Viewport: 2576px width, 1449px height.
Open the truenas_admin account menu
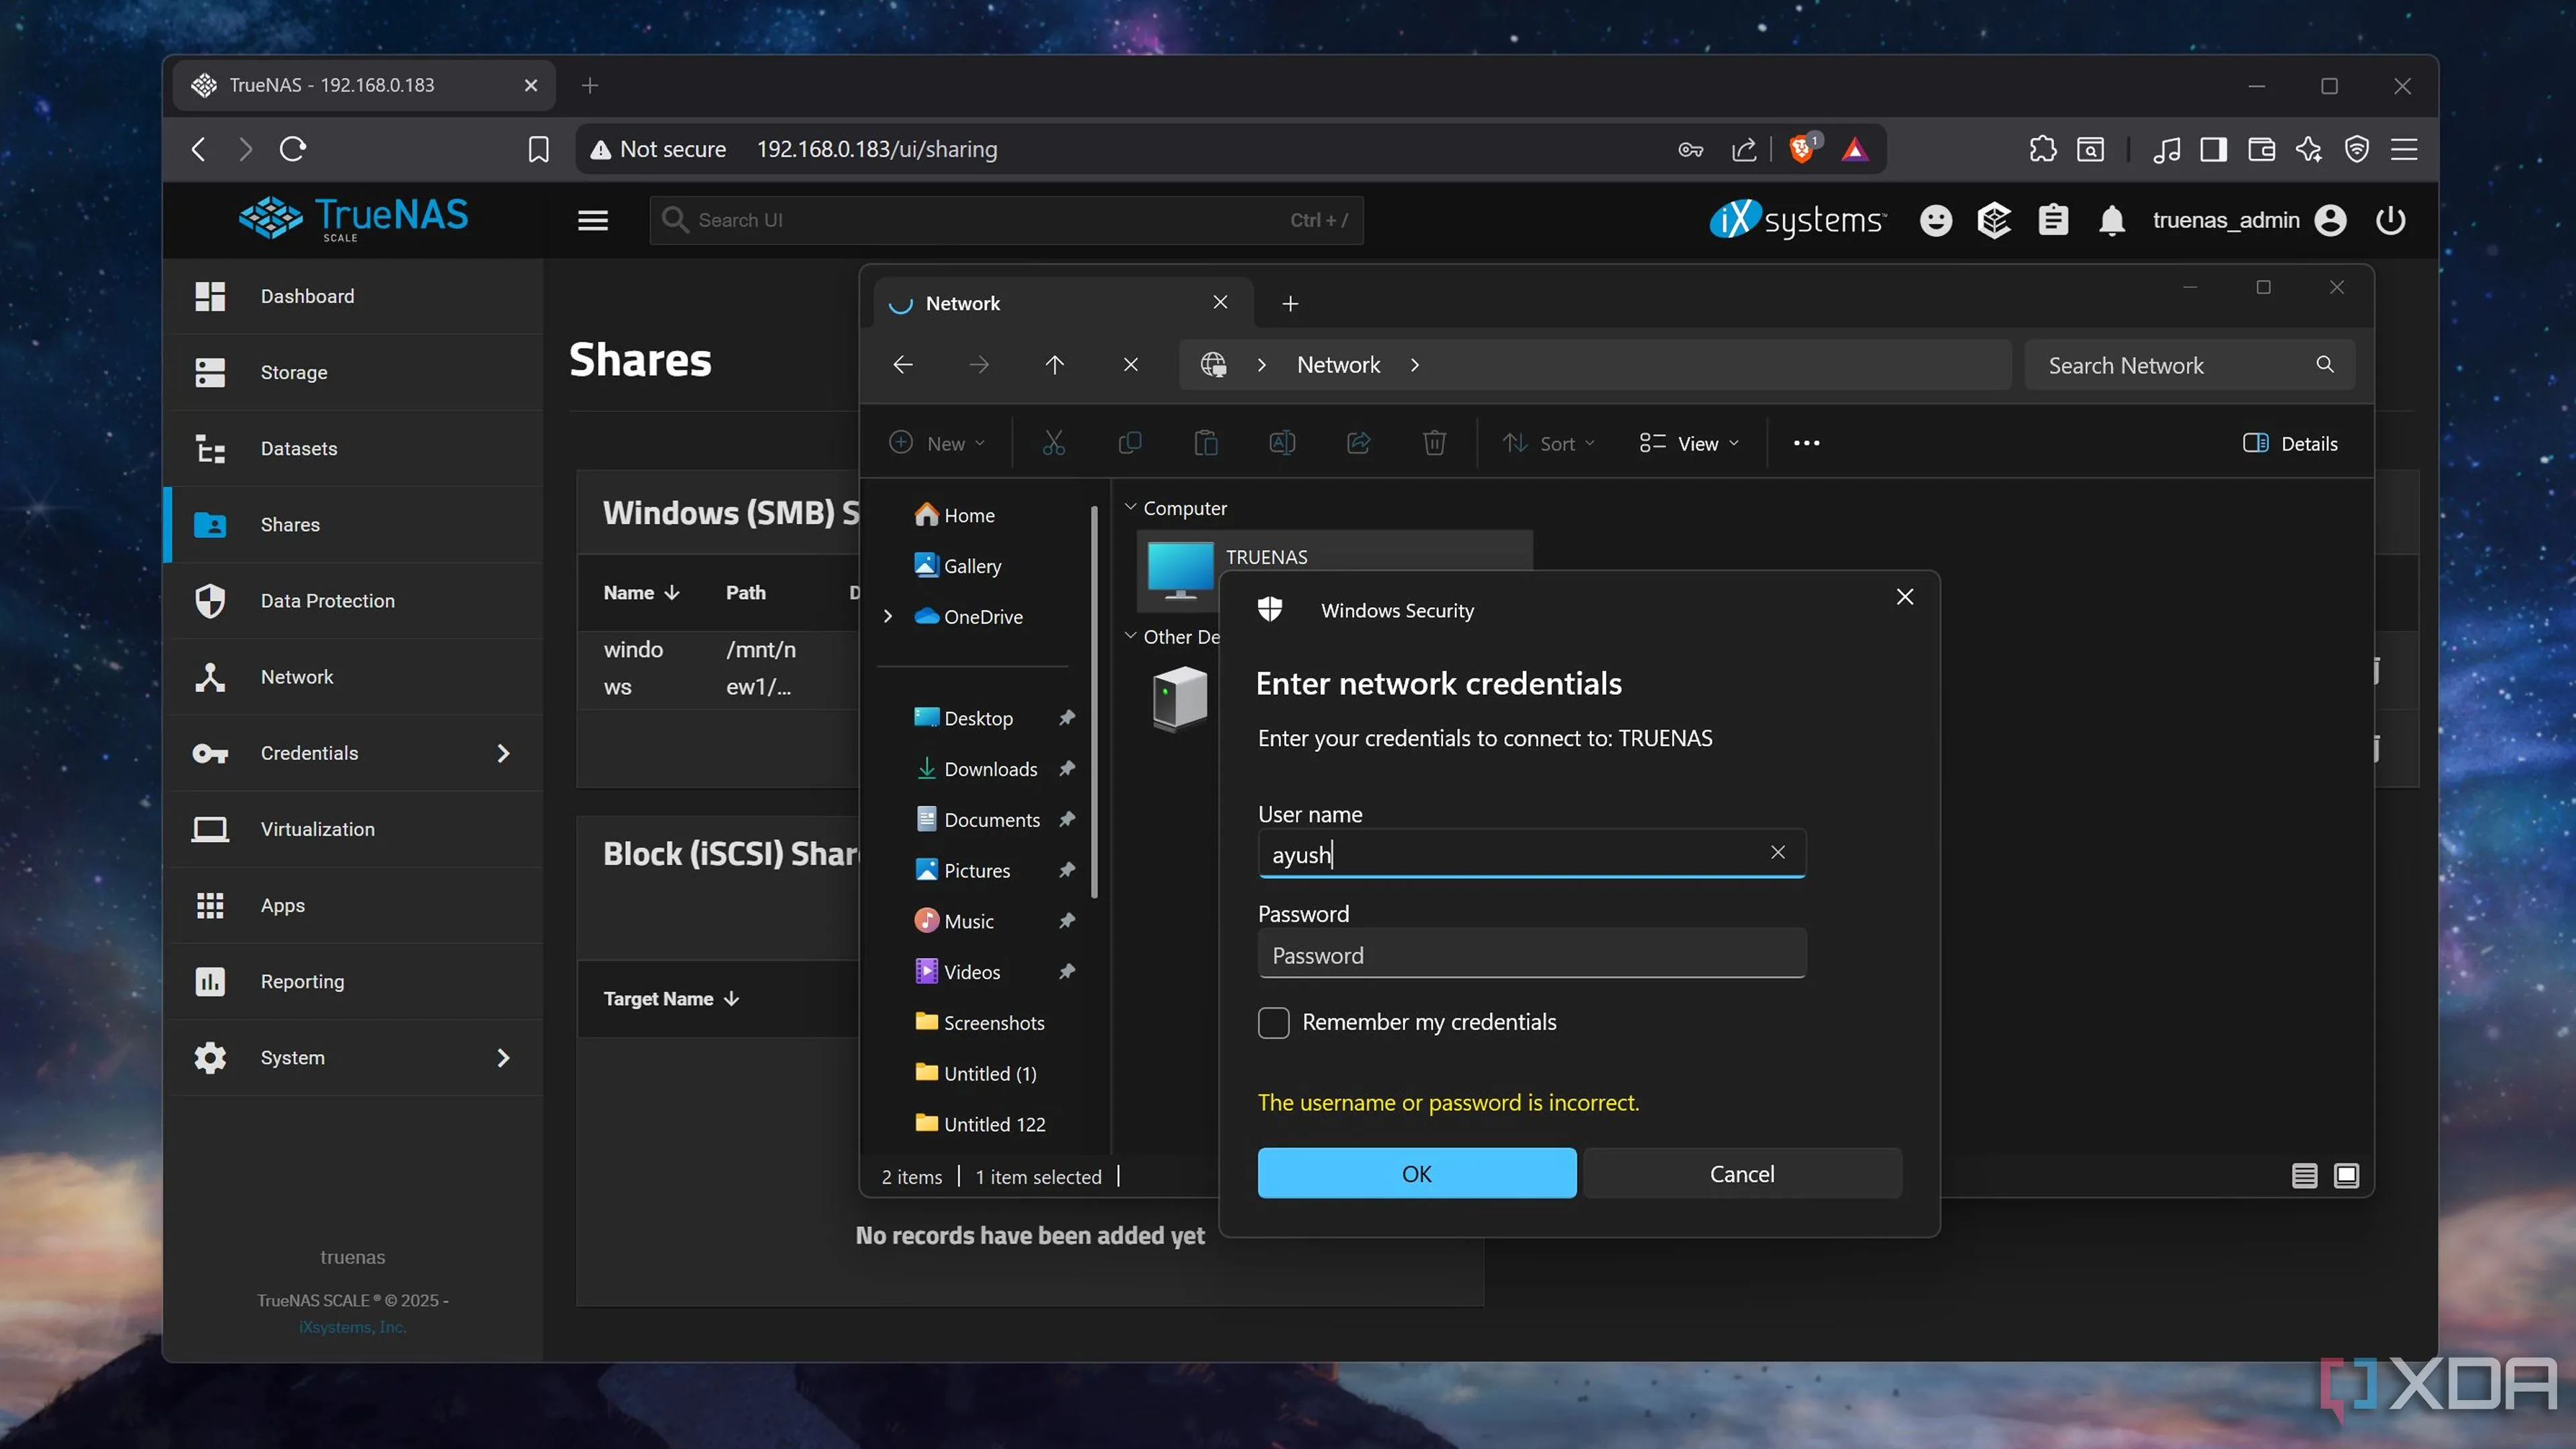2249,220
